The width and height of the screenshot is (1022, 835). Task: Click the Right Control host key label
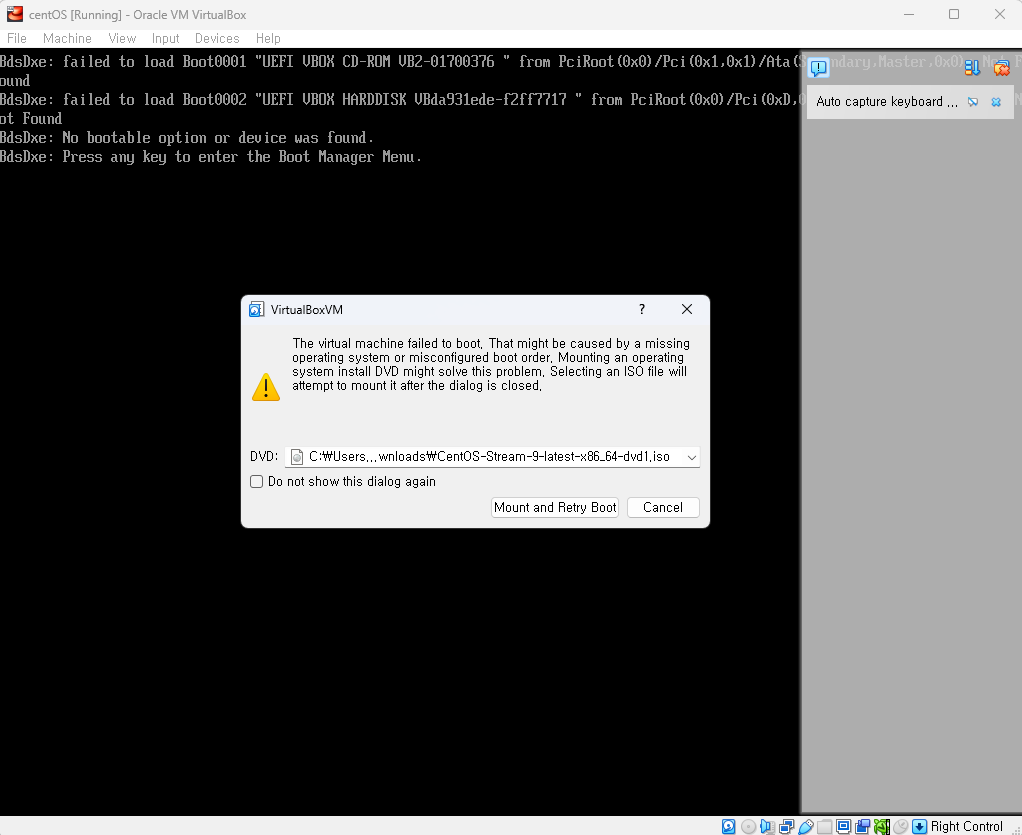(967, 827)
